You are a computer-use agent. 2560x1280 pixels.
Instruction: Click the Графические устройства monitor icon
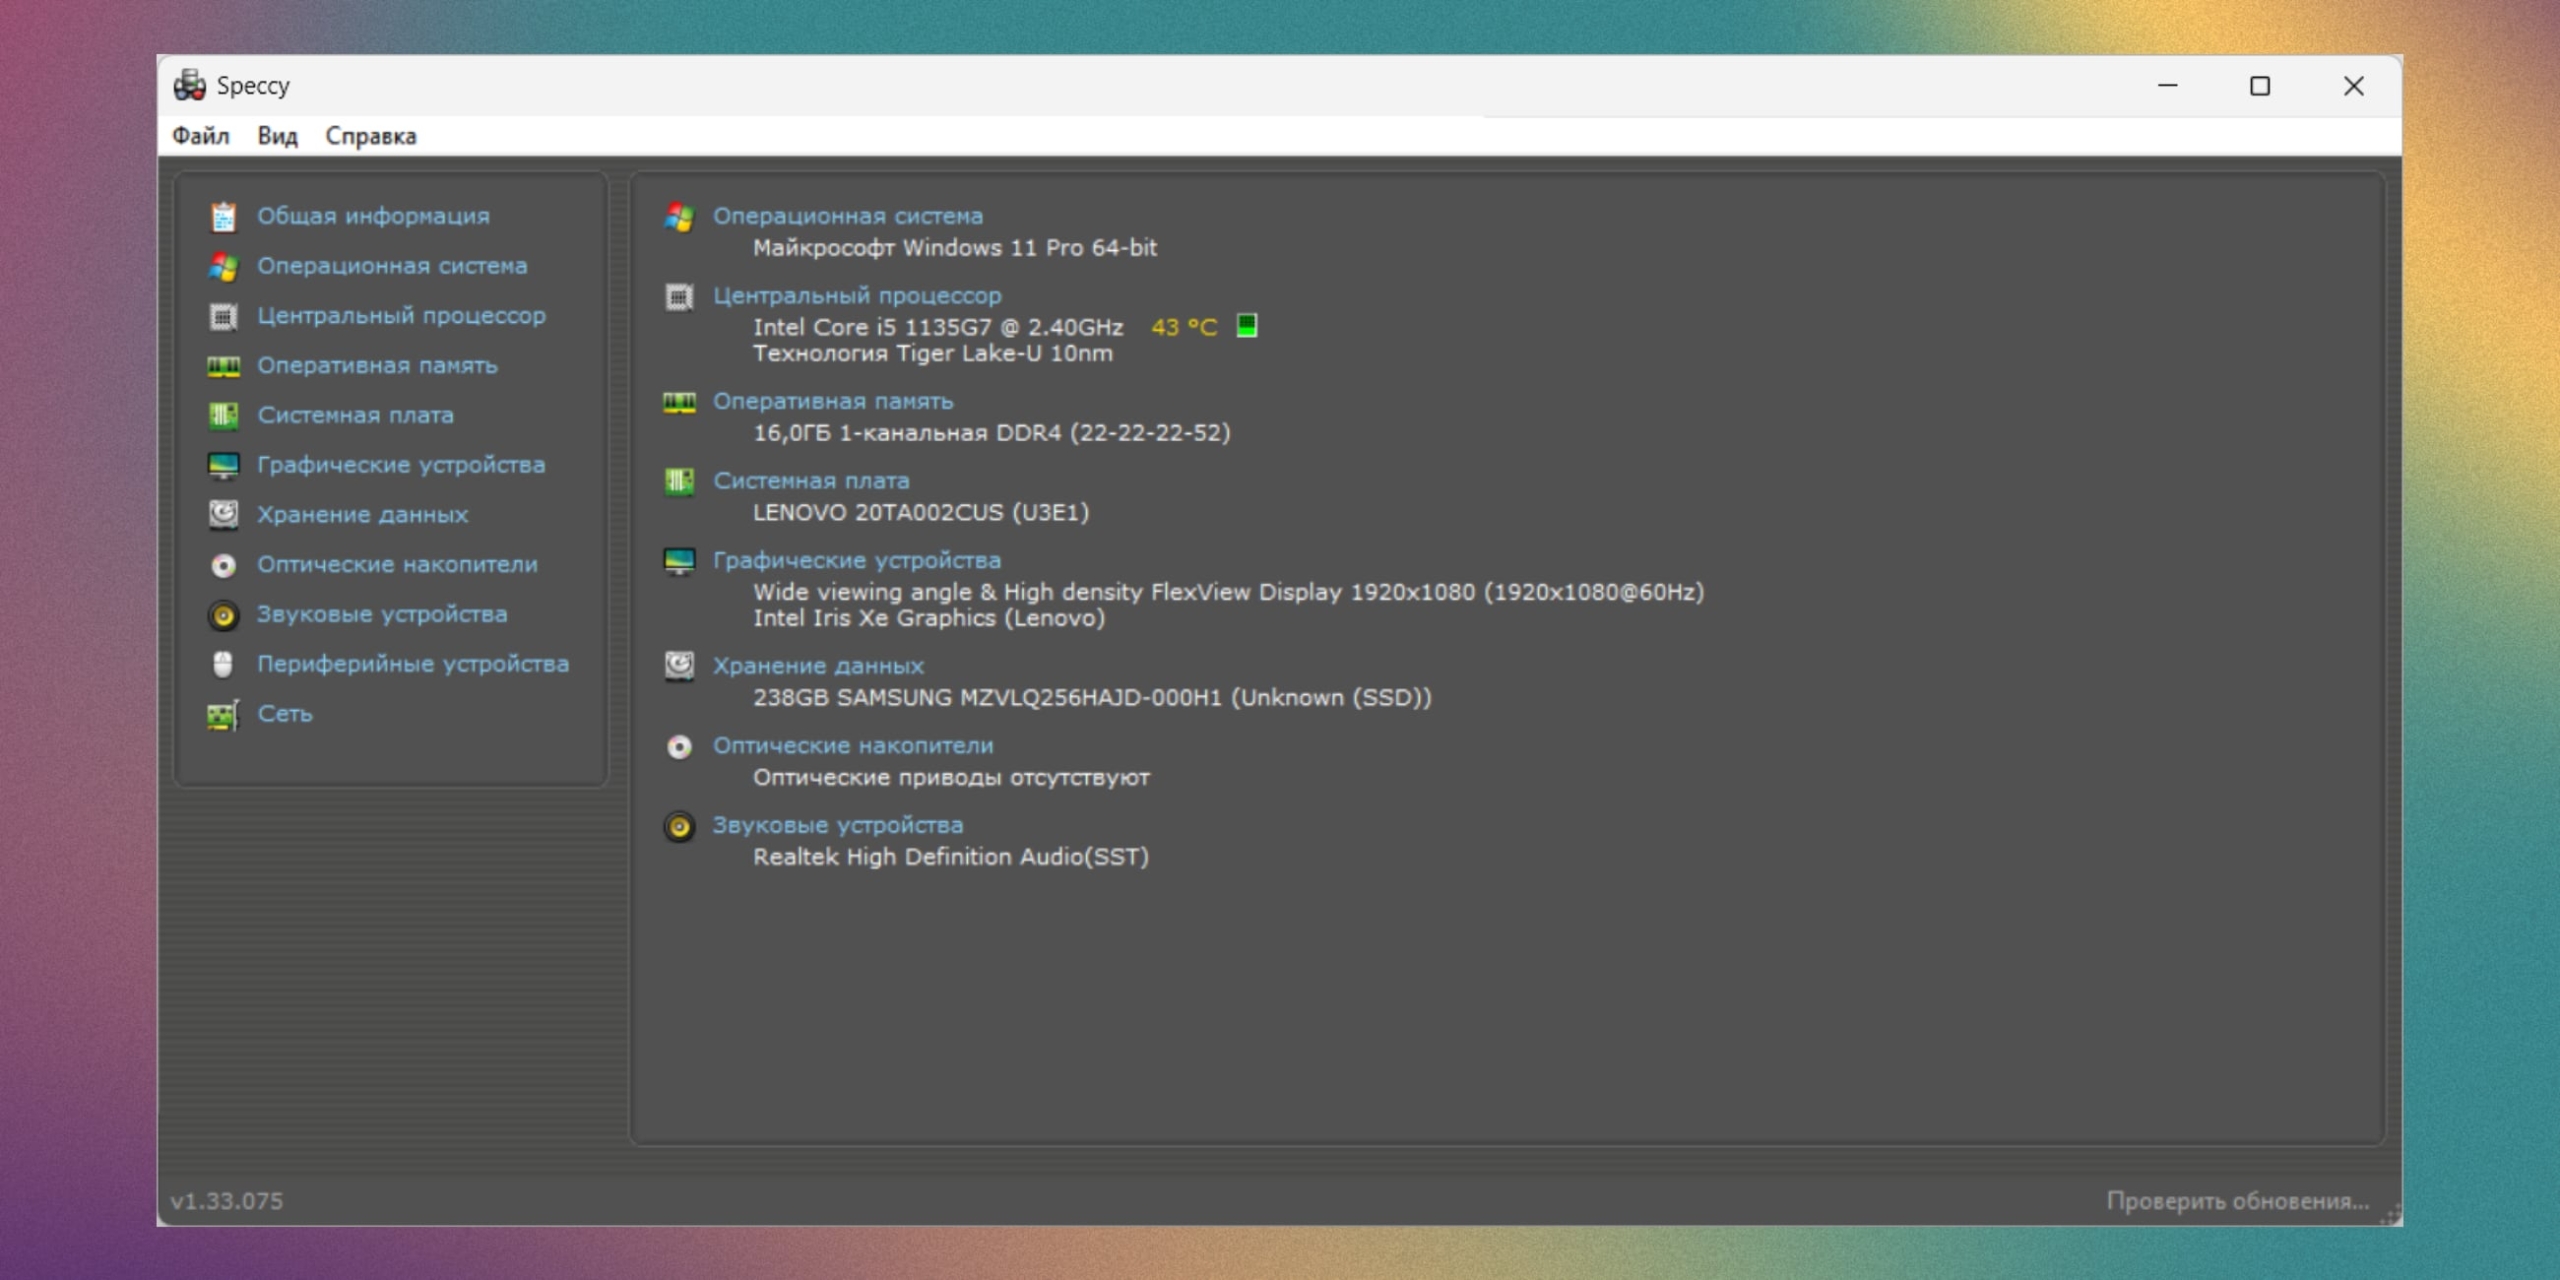tap(223, 465)
